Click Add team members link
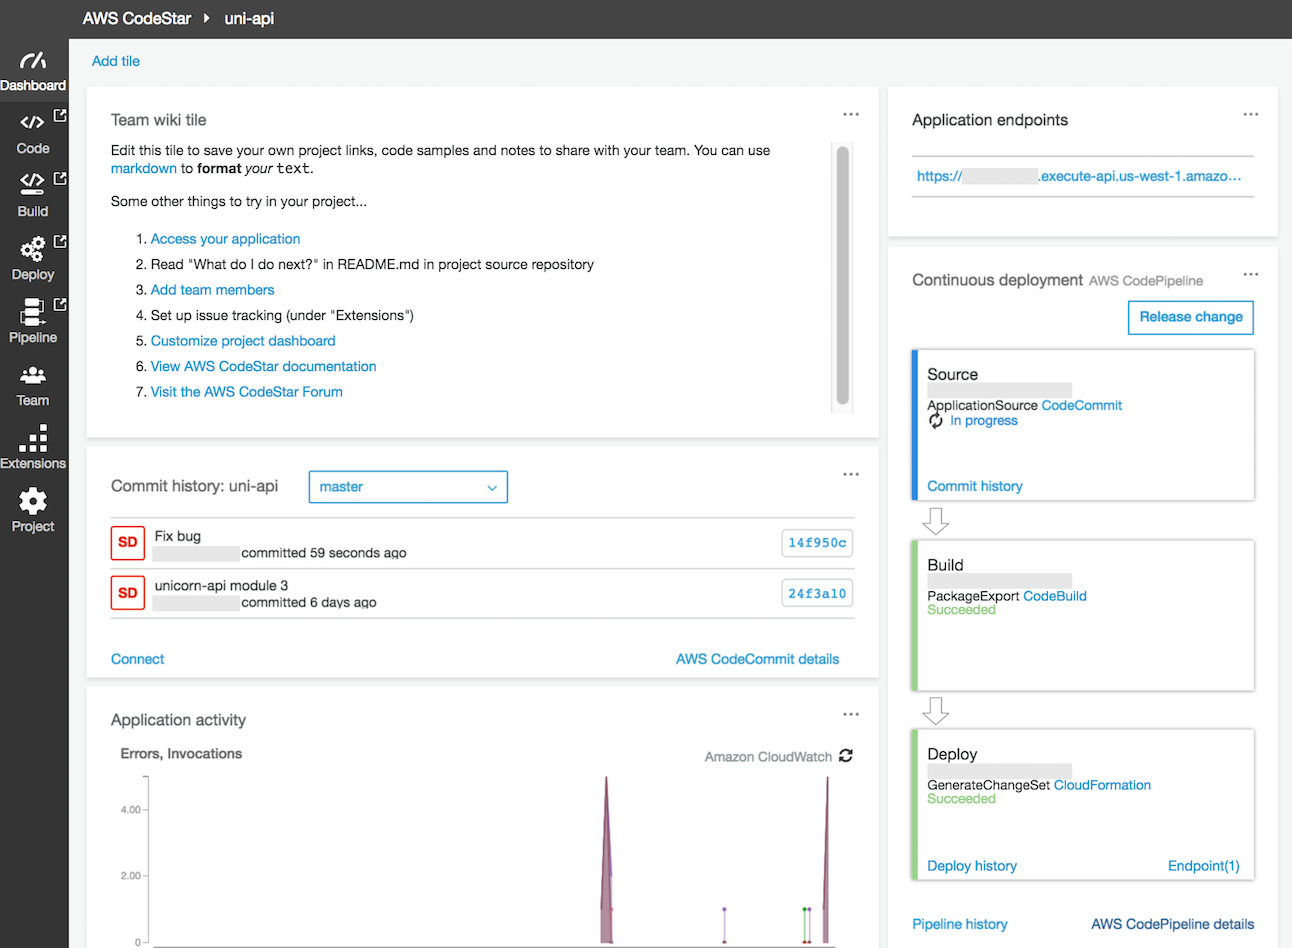1292x948 pixels. (212, 290)
